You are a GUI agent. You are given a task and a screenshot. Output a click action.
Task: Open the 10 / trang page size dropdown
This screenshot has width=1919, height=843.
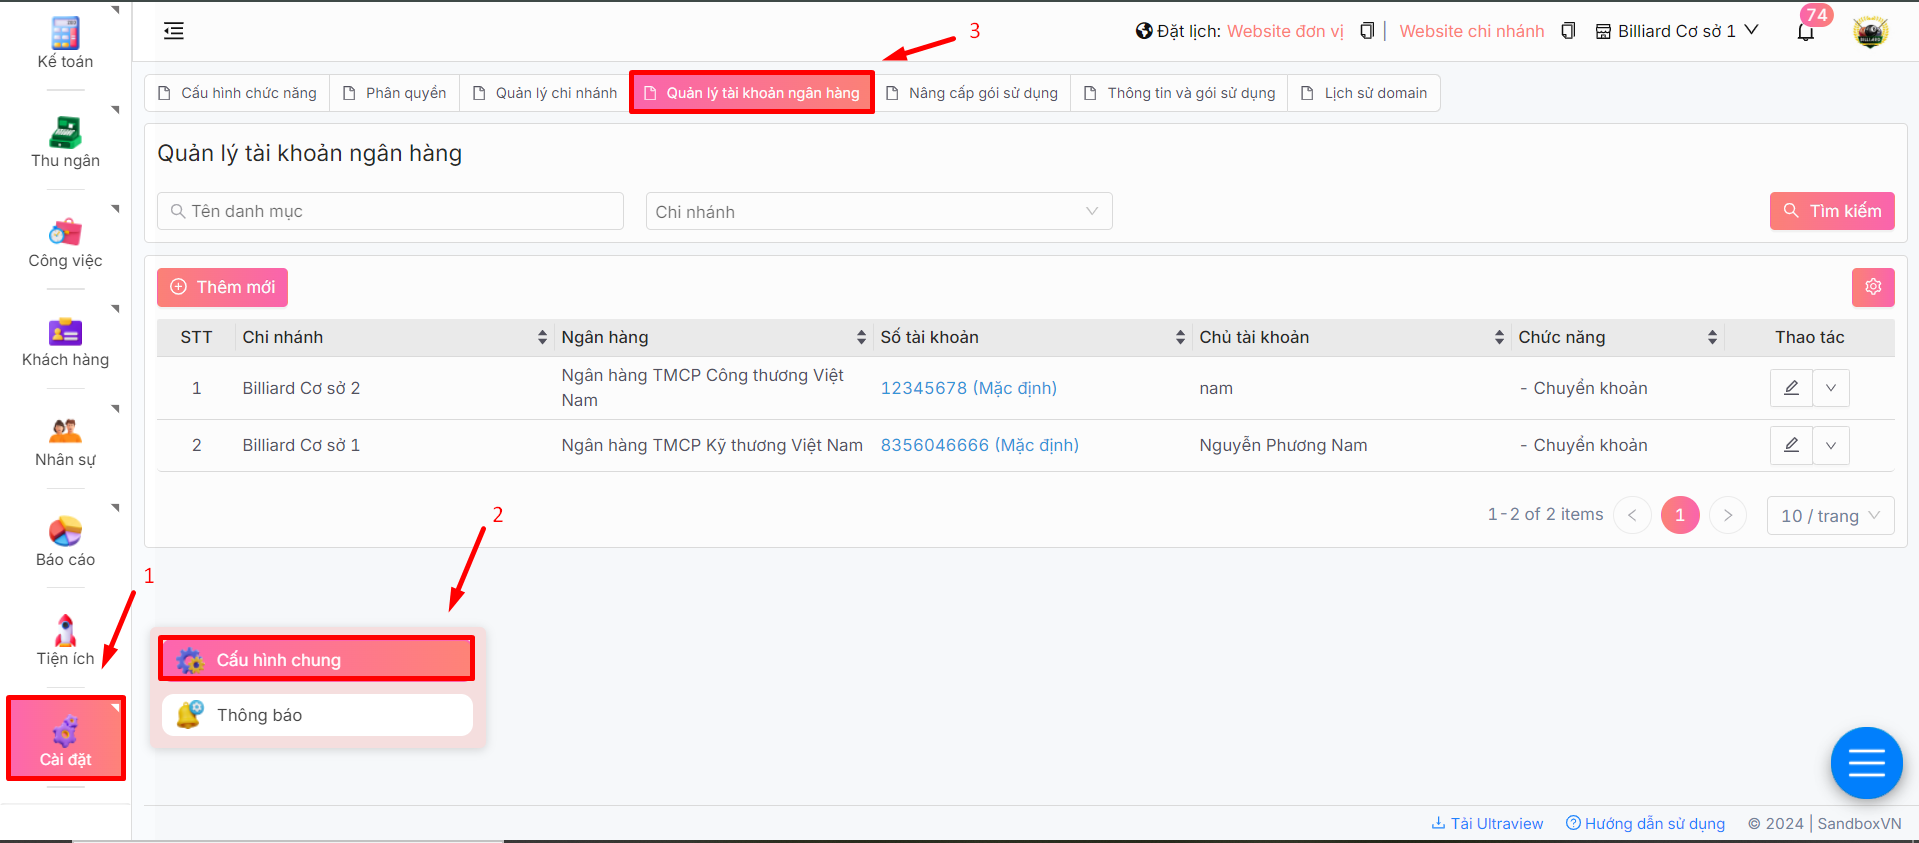[x=1829, y=516]
